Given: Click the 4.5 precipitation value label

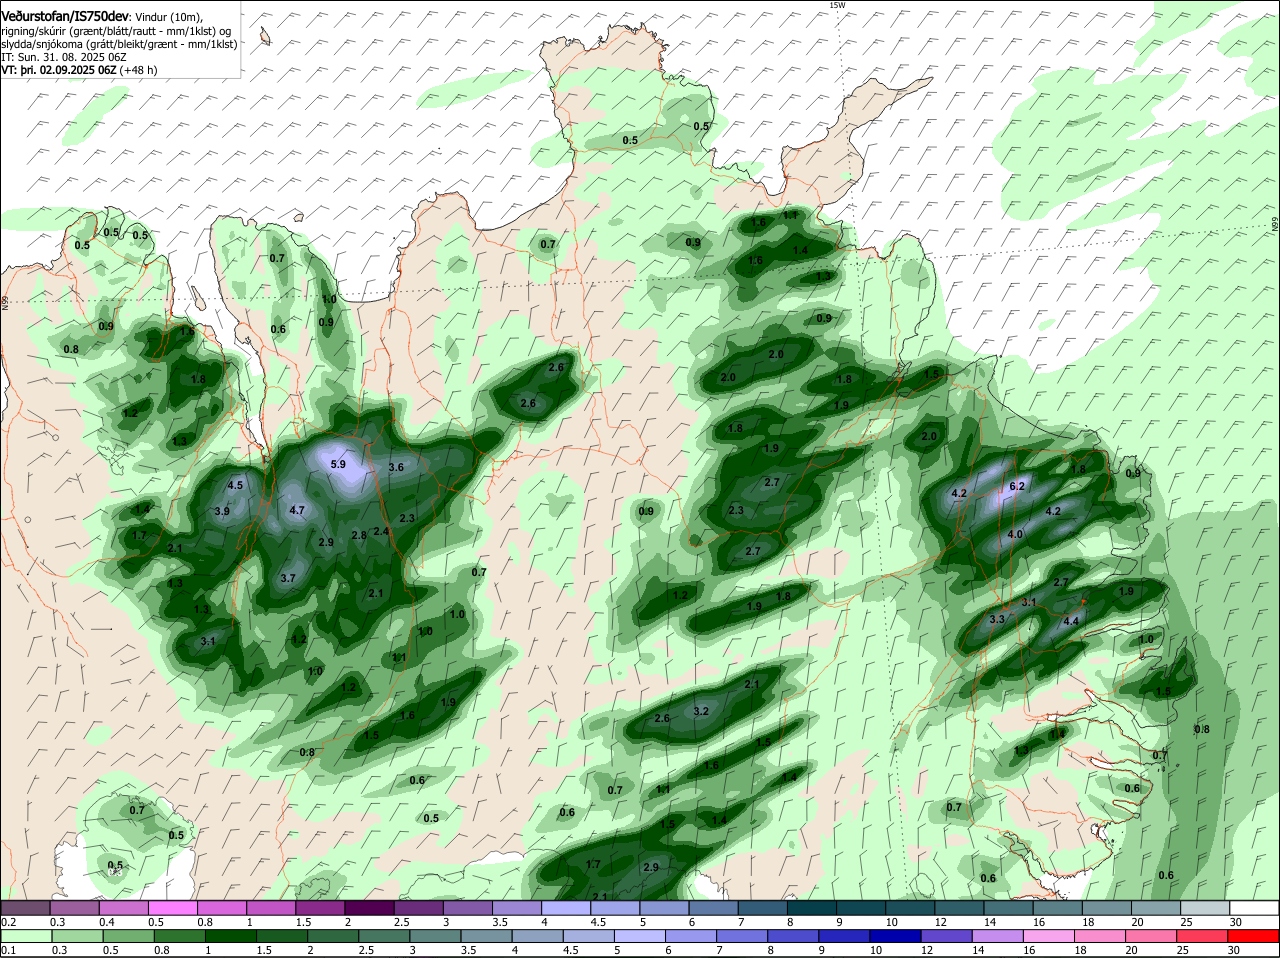Looking at the screenshot, I should (236, 485).
